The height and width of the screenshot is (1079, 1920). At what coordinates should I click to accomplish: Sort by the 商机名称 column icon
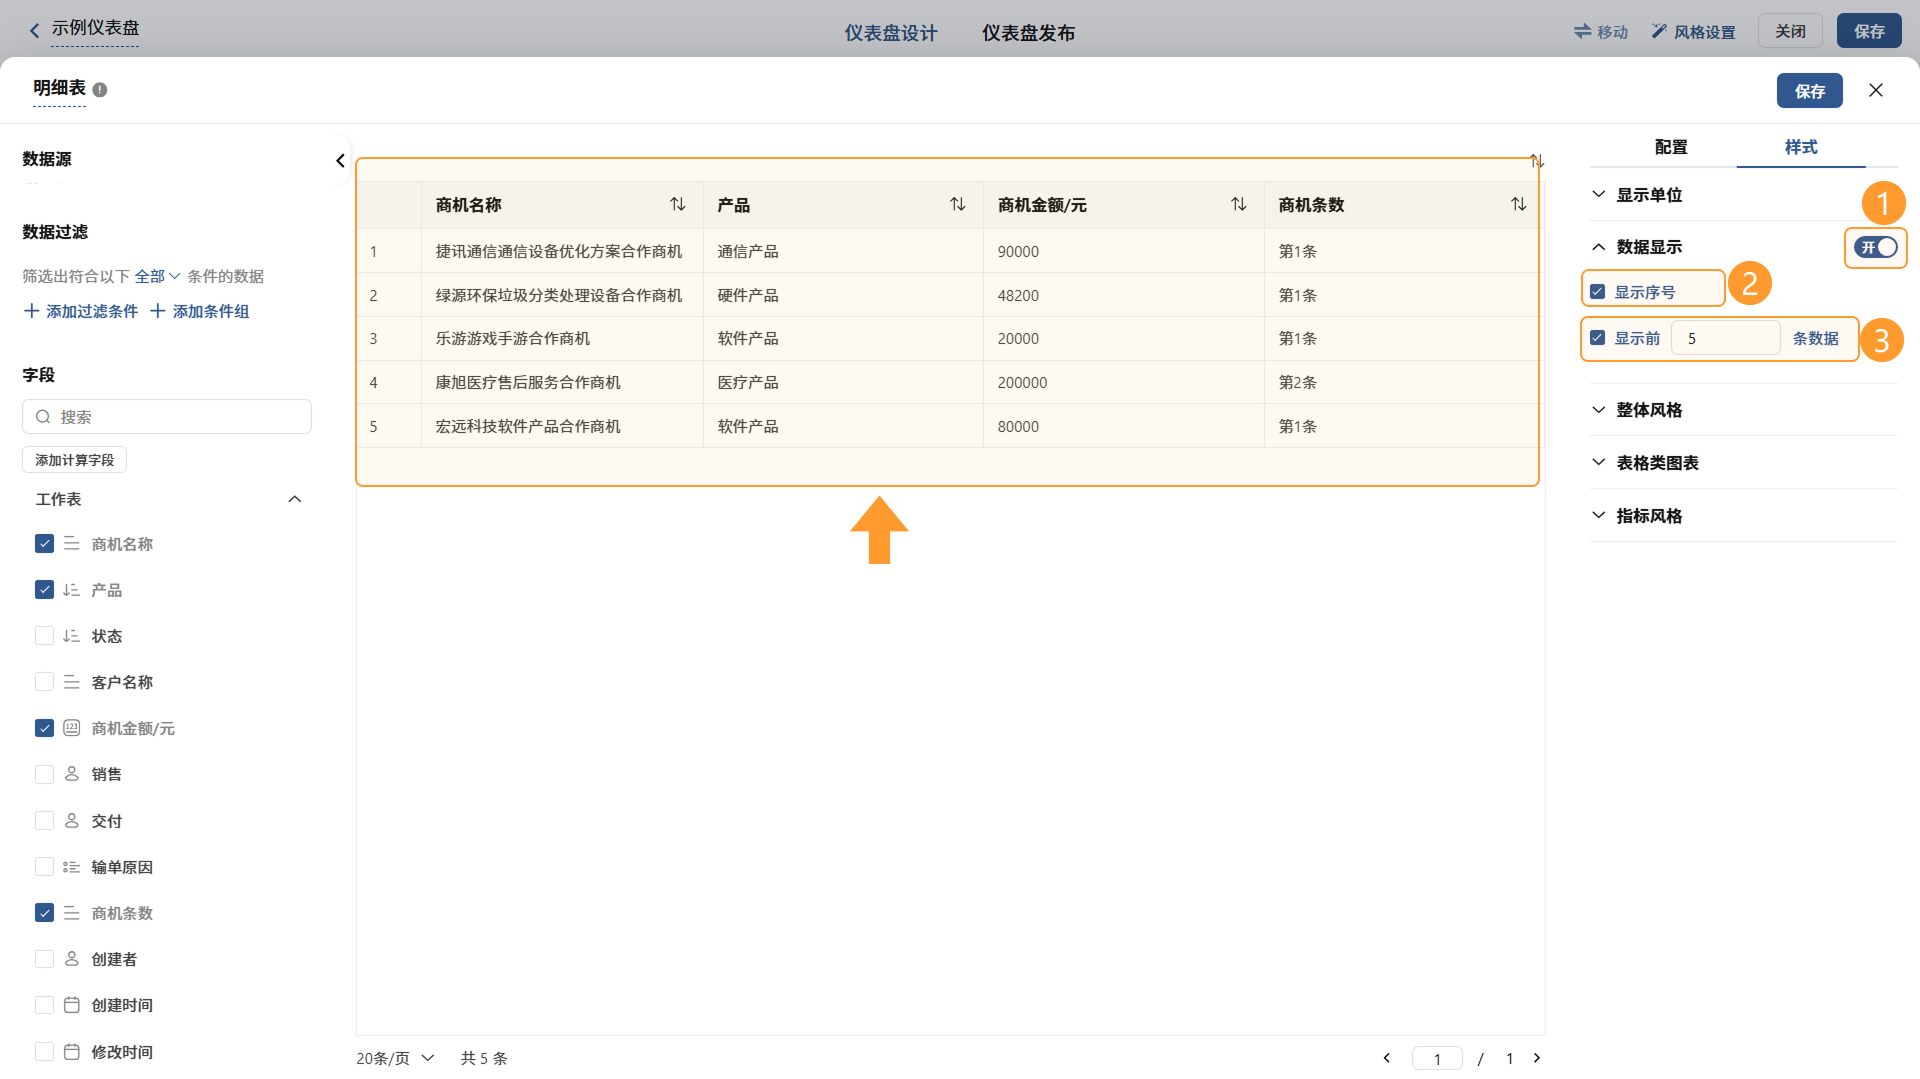point(678,204)
